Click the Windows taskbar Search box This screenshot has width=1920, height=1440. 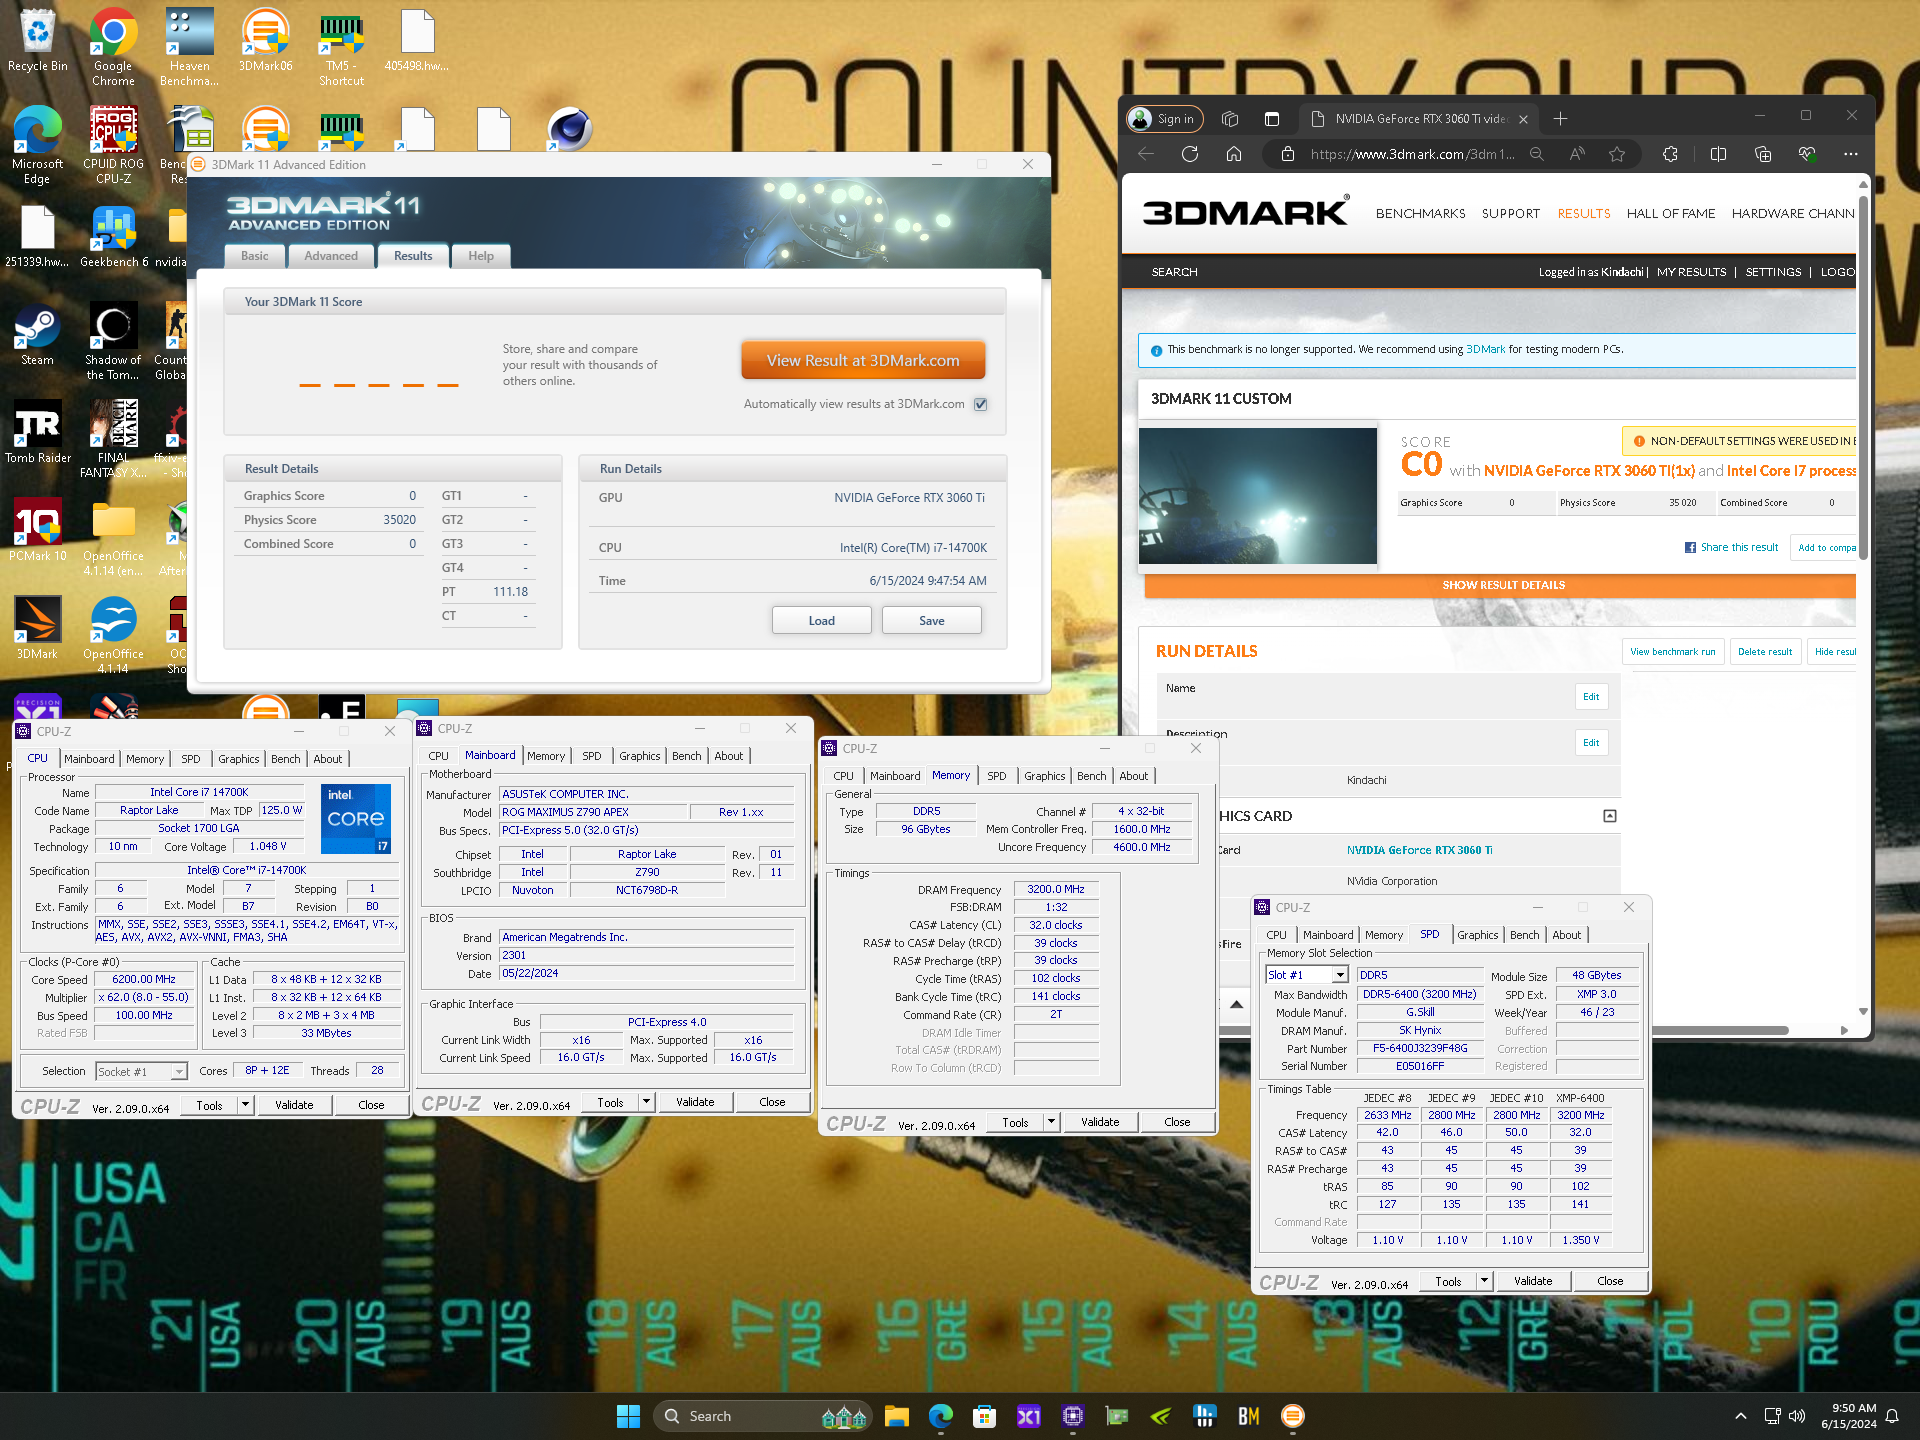[763, 1416]
